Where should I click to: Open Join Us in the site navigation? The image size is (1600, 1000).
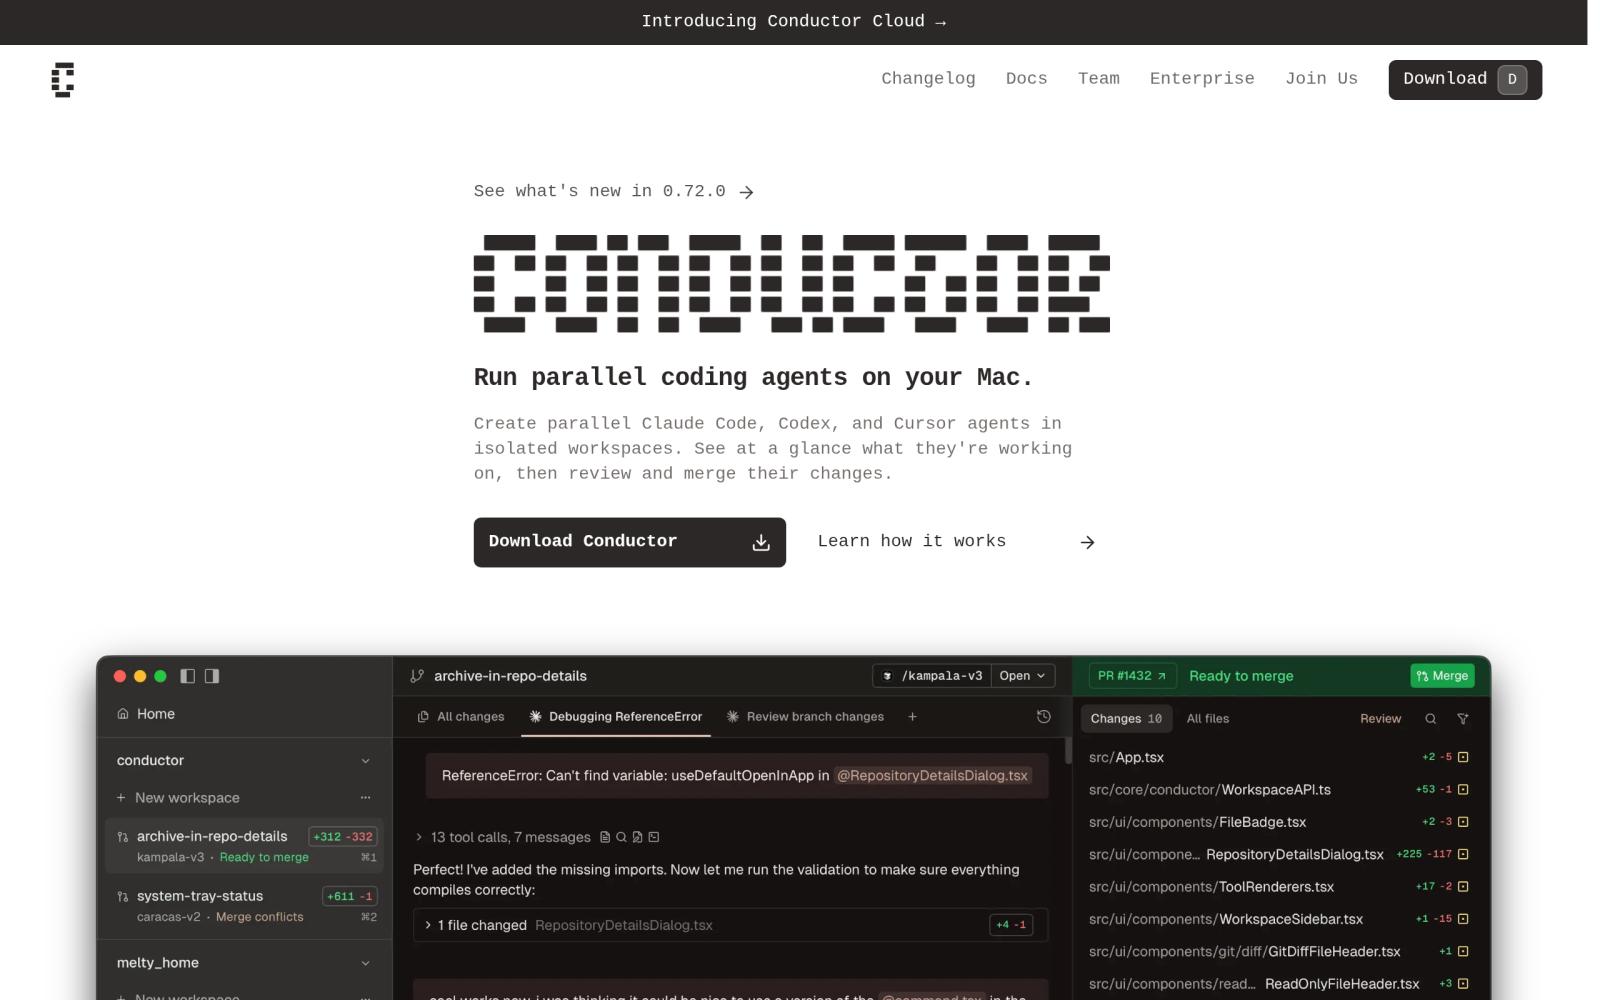[1321, 79]
